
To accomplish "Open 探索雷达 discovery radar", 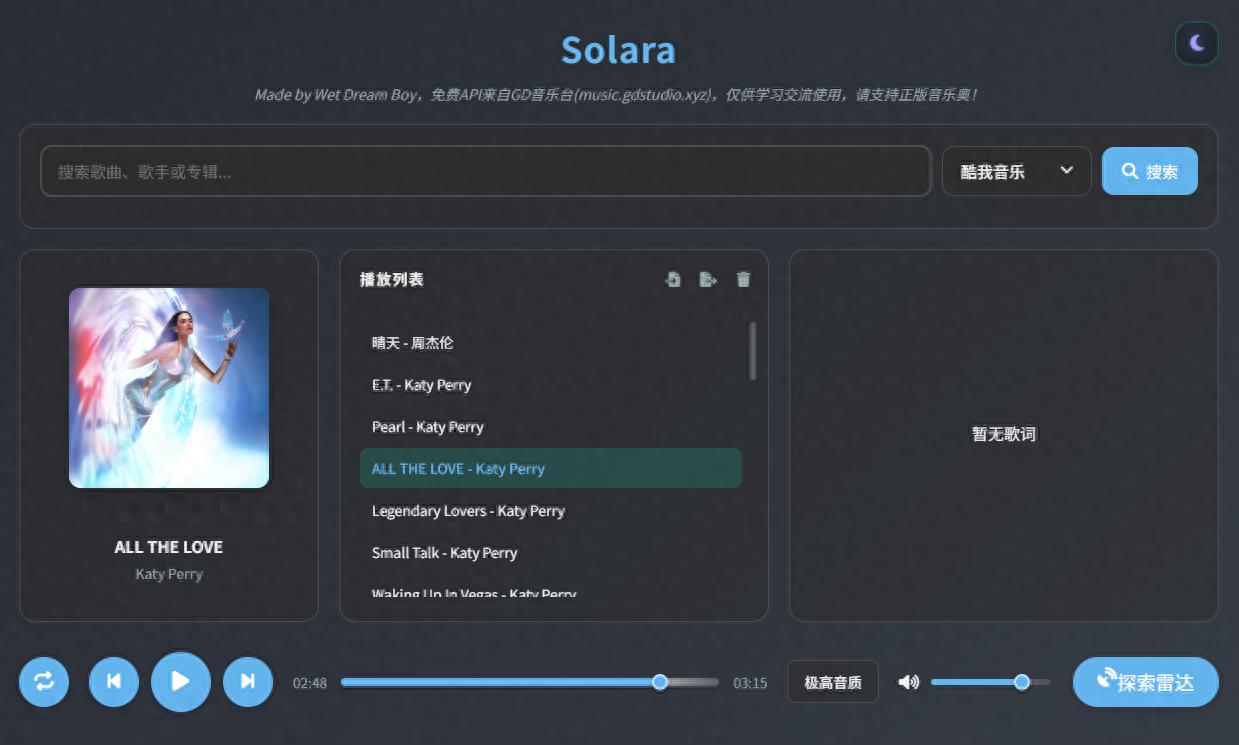I will pyautogui.click(x=1144, y=681).
